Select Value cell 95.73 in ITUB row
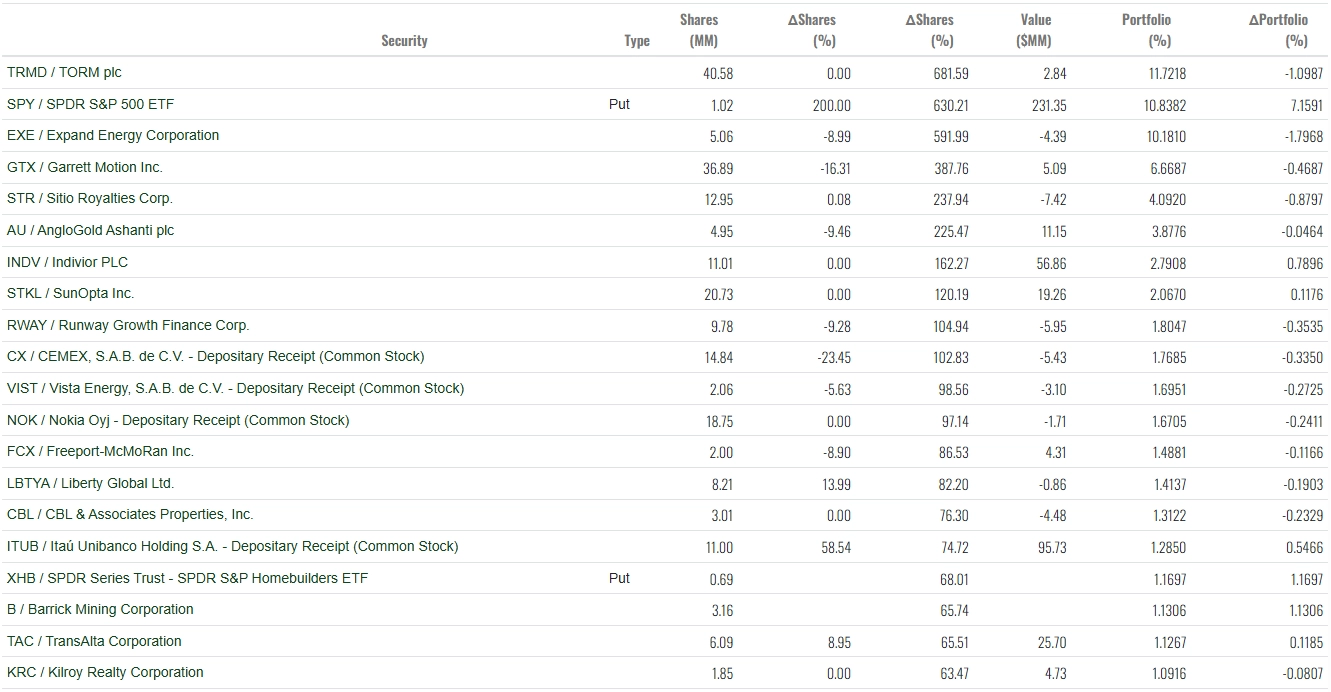 (x=1052, y=548)
